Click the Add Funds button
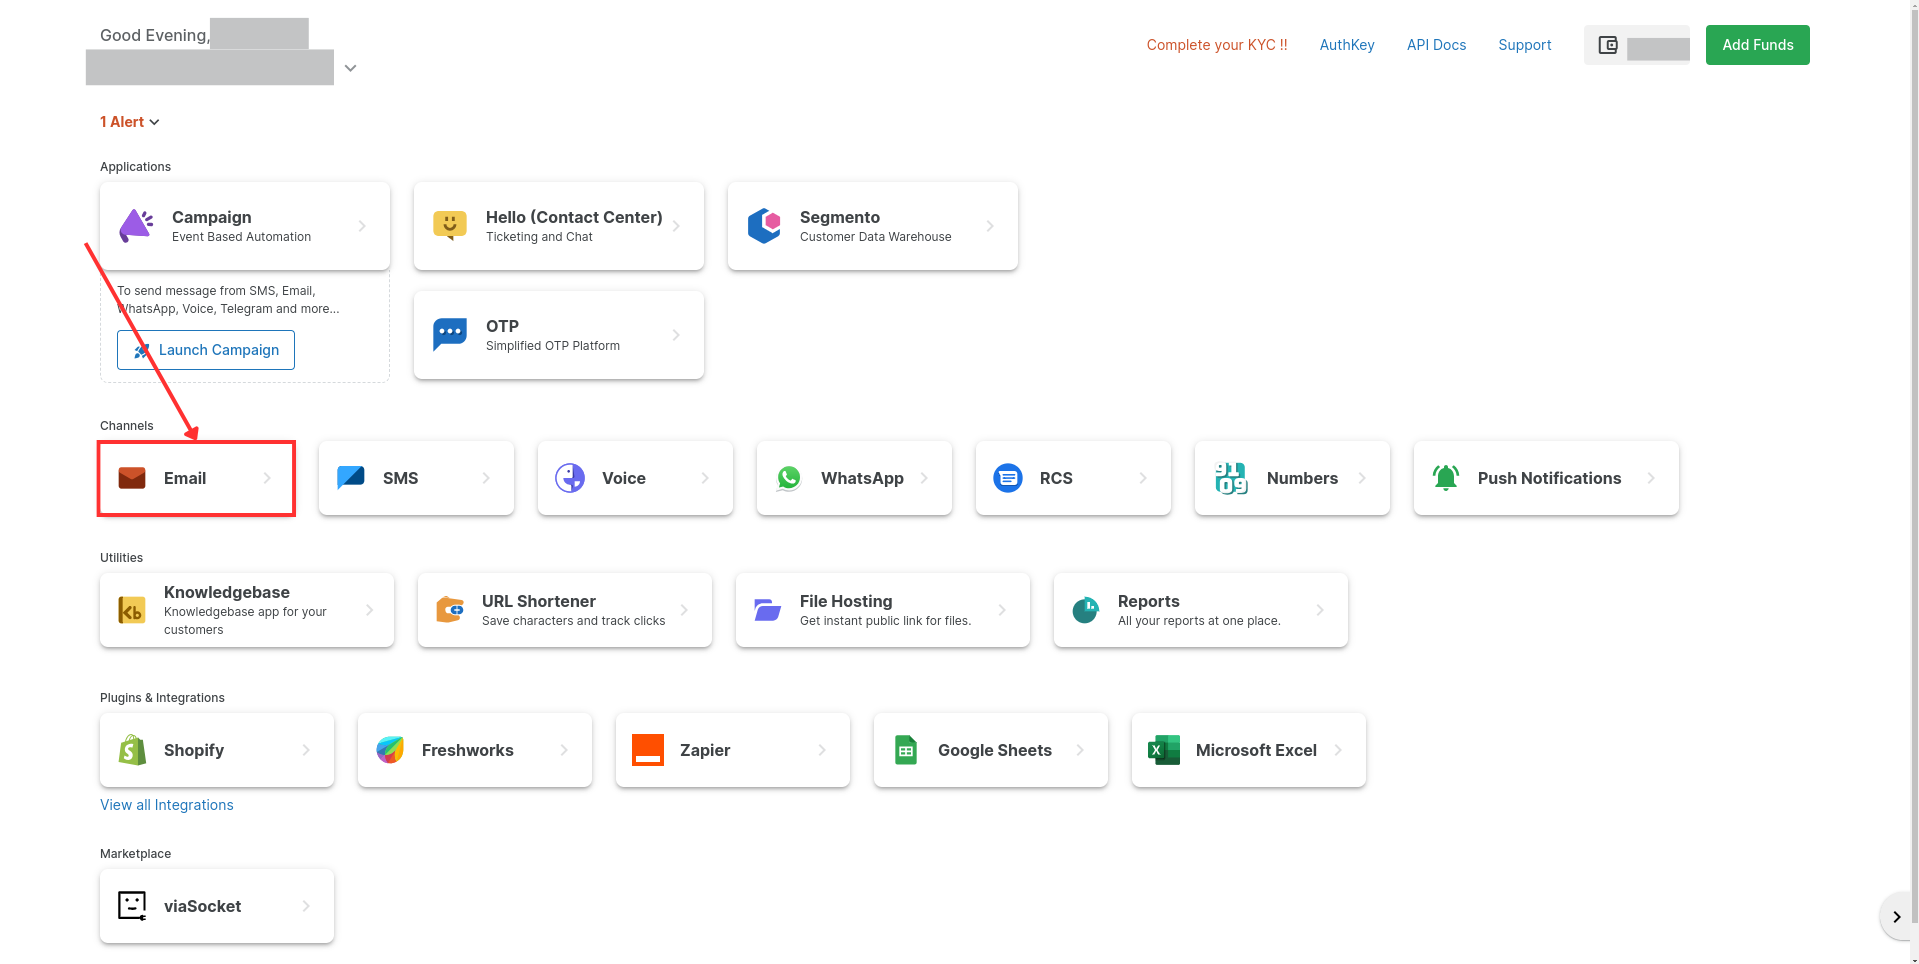The image size is (1919, 964). tap(1758, 45)
